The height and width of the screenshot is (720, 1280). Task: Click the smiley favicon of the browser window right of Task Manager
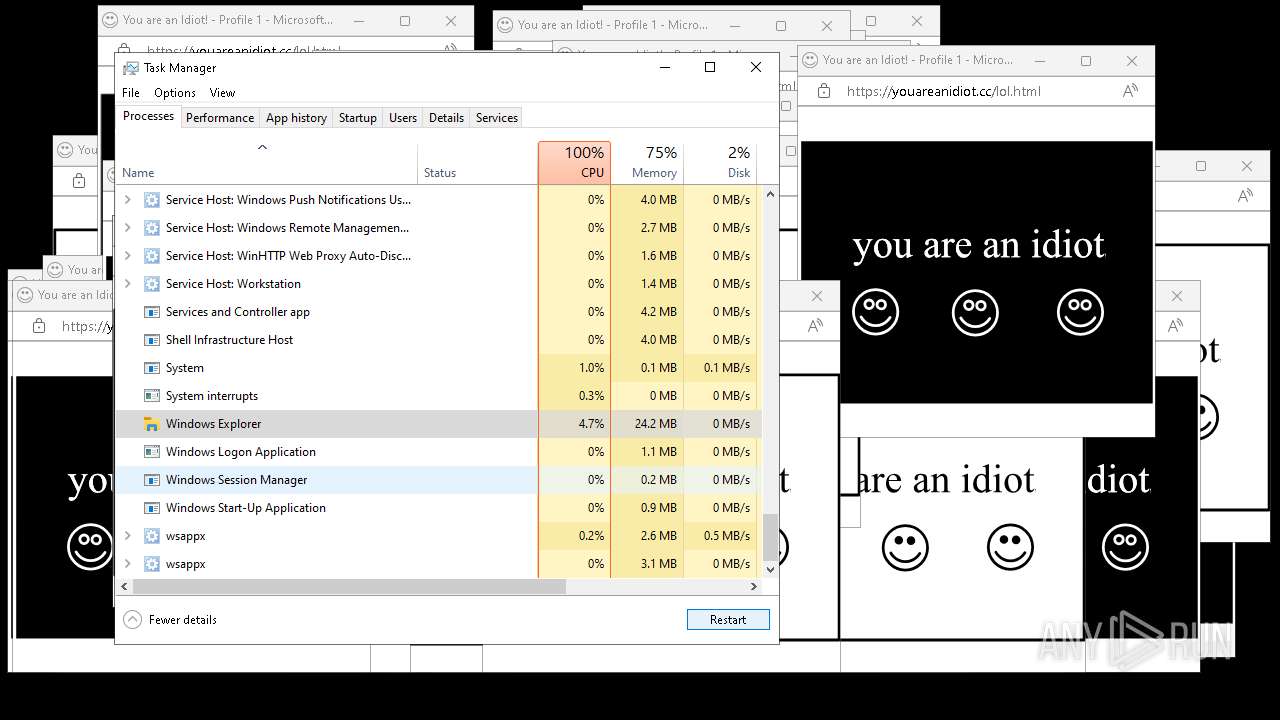coord(810,60)
